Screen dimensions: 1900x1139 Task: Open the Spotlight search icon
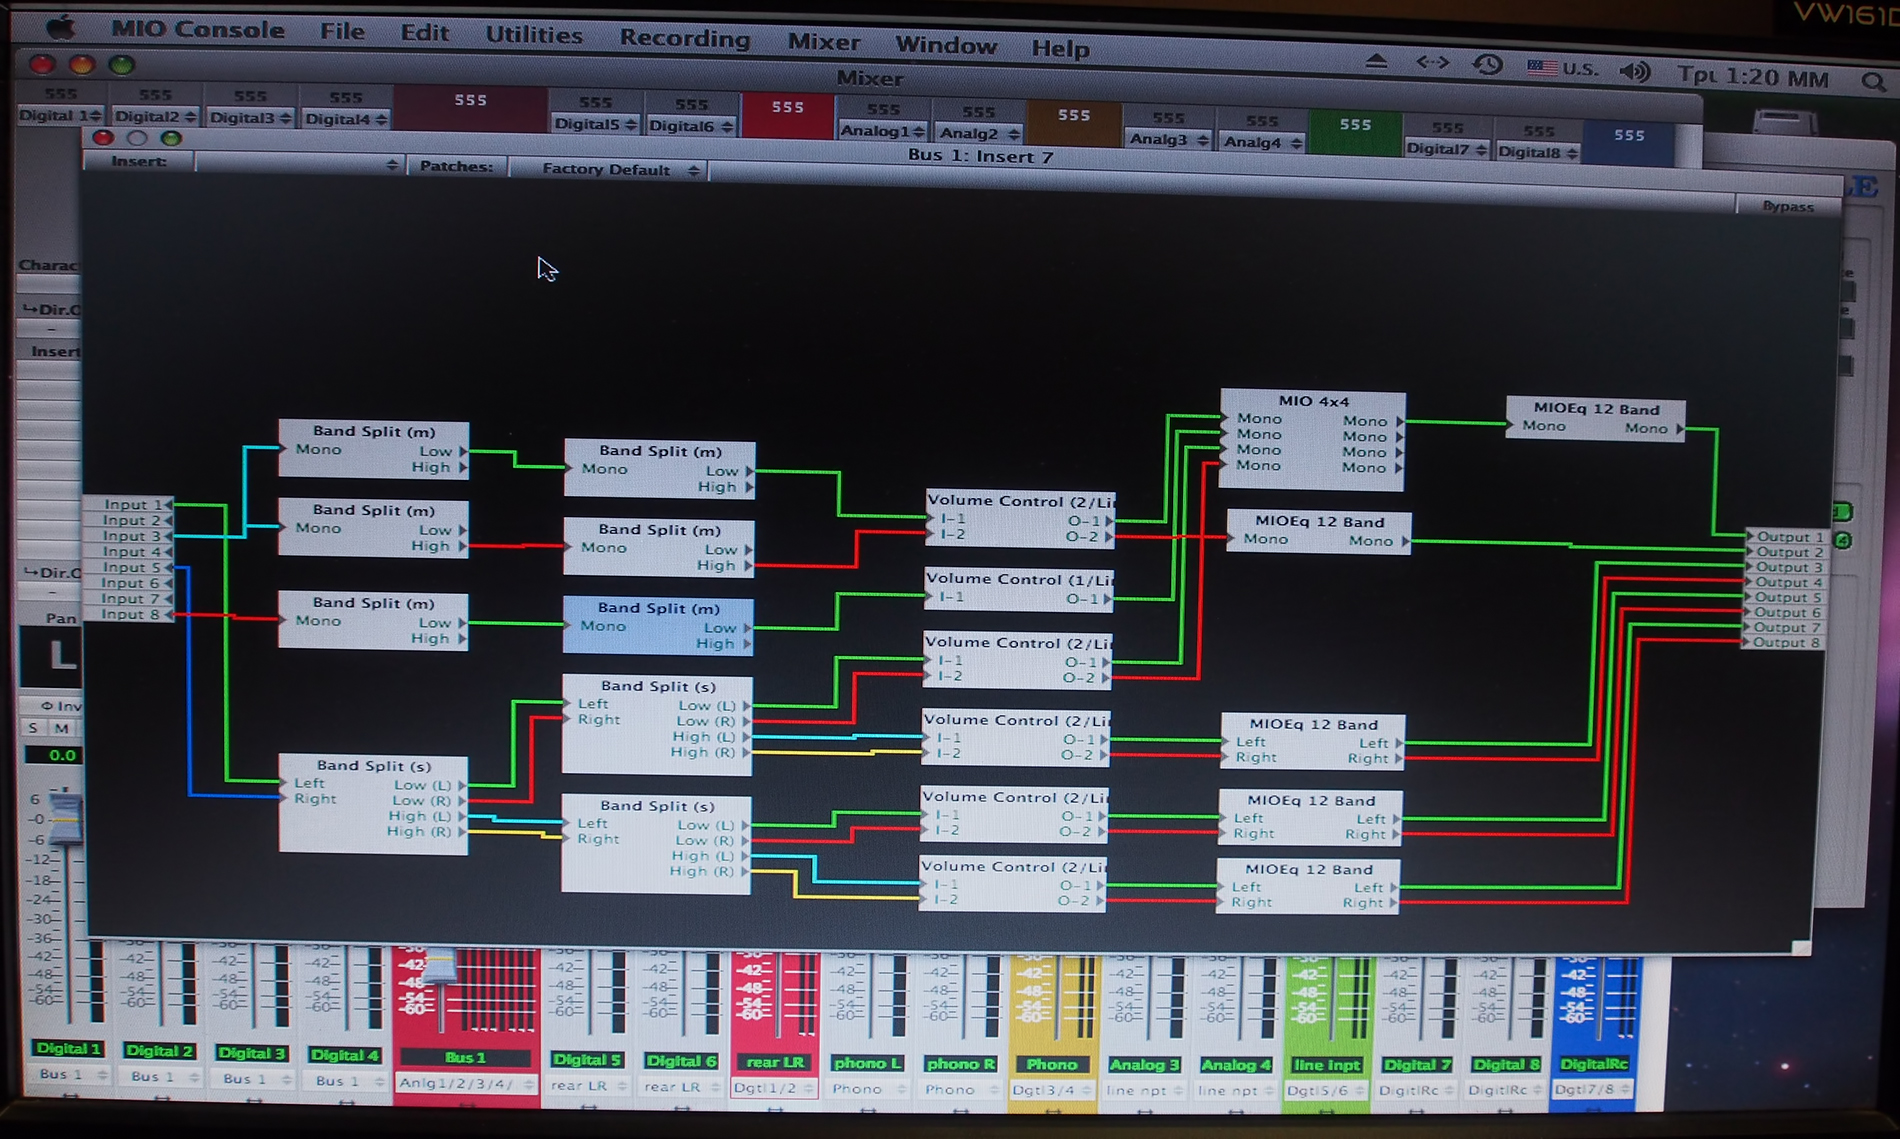pyautogui.click(x=1873, y=82)
